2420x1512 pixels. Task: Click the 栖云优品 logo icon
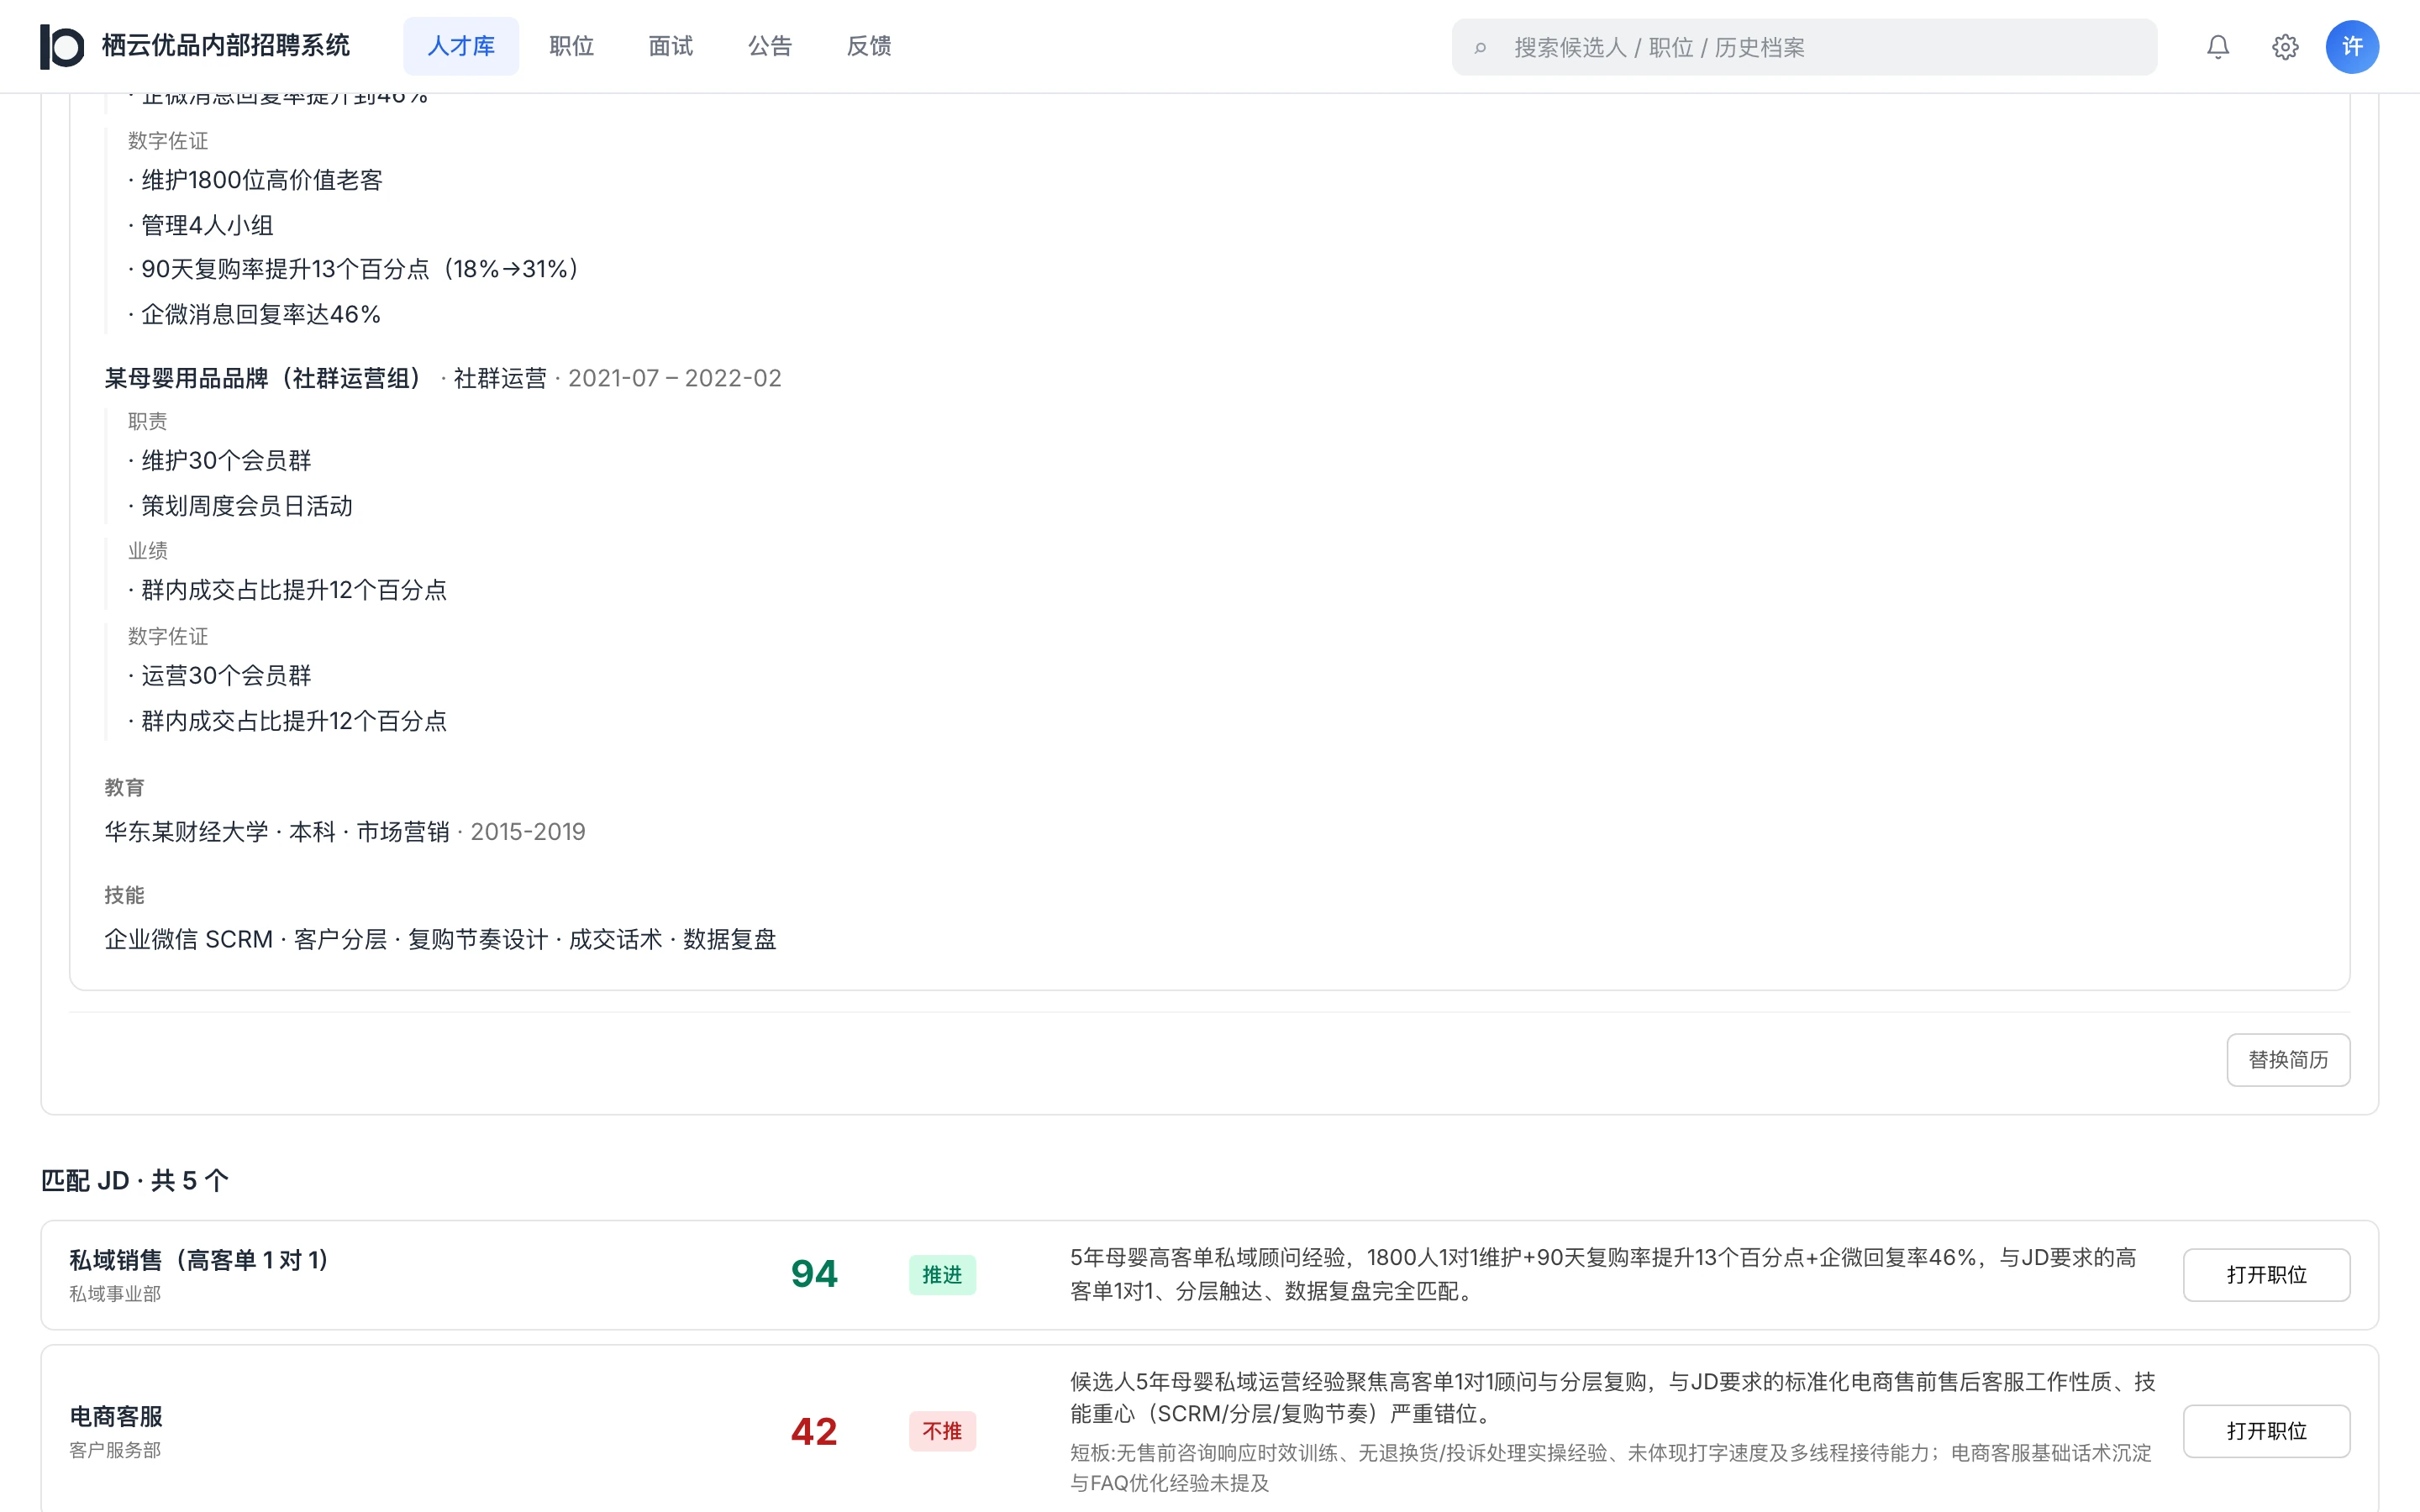coord(62,46)
